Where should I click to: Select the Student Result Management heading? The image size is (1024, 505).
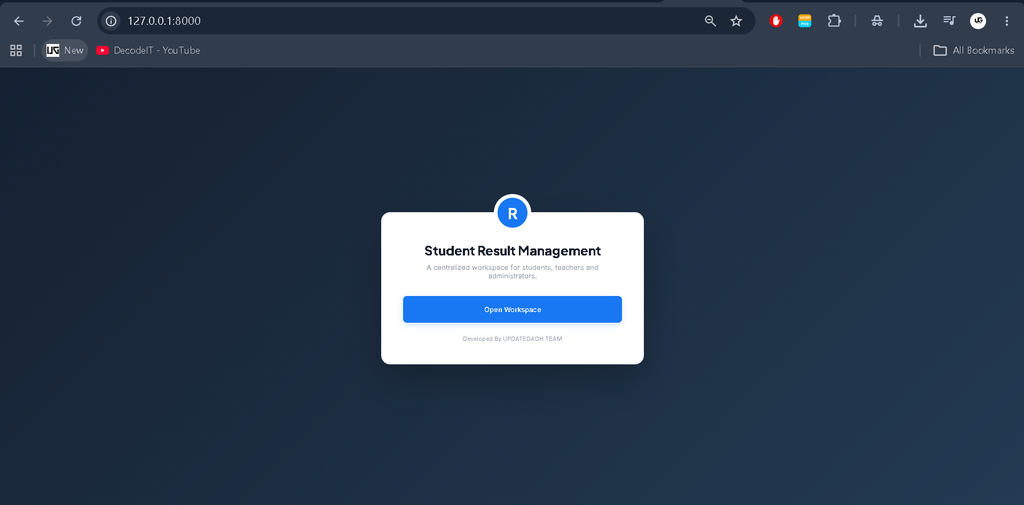[513, 251]
